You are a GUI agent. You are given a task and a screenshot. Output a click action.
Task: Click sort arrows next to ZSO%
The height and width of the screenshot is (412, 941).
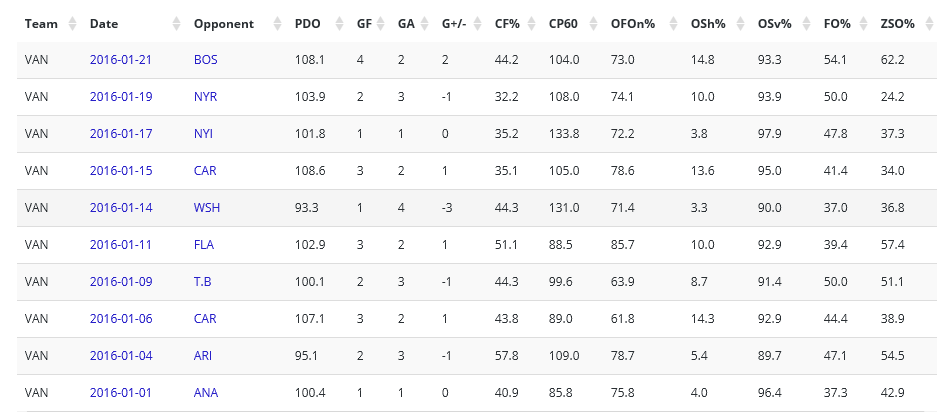tap(929, 23)
